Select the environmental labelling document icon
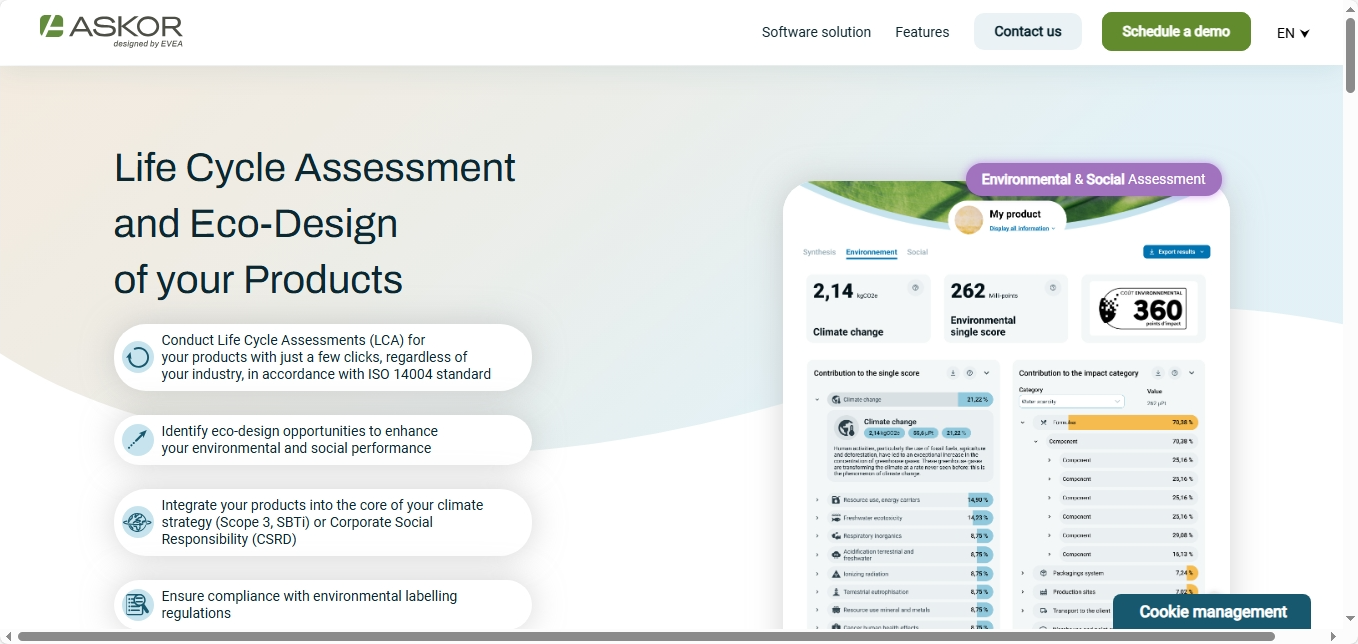 coord(137,604)
